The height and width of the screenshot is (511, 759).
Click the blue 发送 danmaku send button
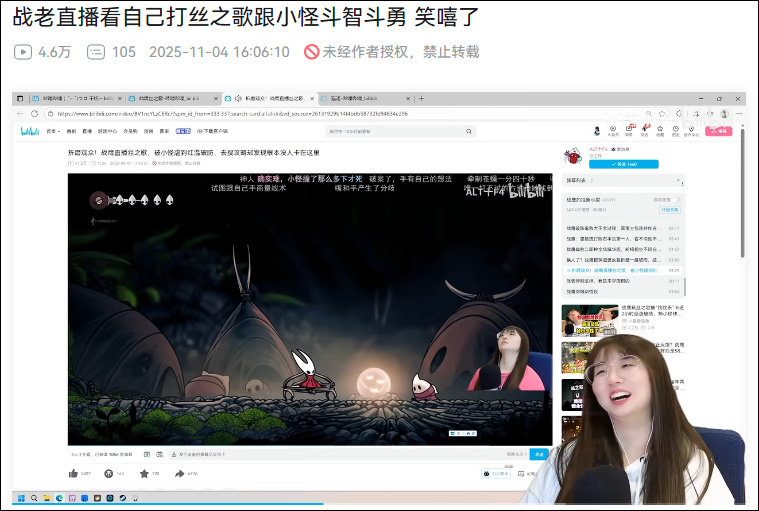[x=539, y=454]
